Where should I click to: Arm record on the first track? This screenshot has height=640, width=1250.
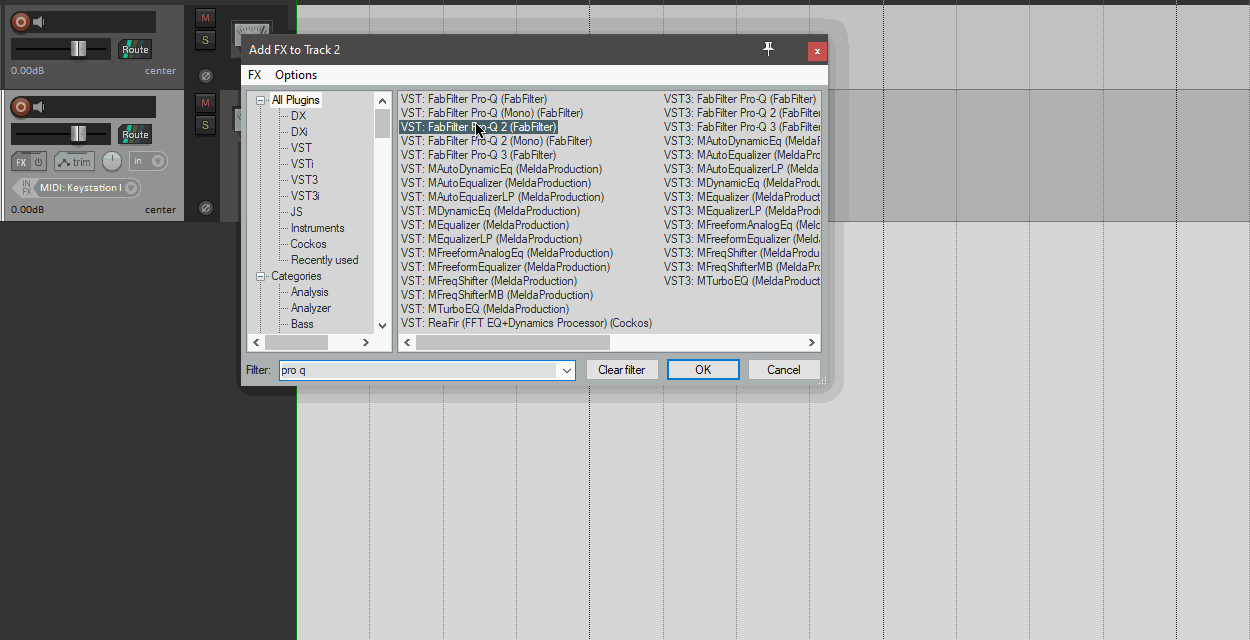coord(20,22)
